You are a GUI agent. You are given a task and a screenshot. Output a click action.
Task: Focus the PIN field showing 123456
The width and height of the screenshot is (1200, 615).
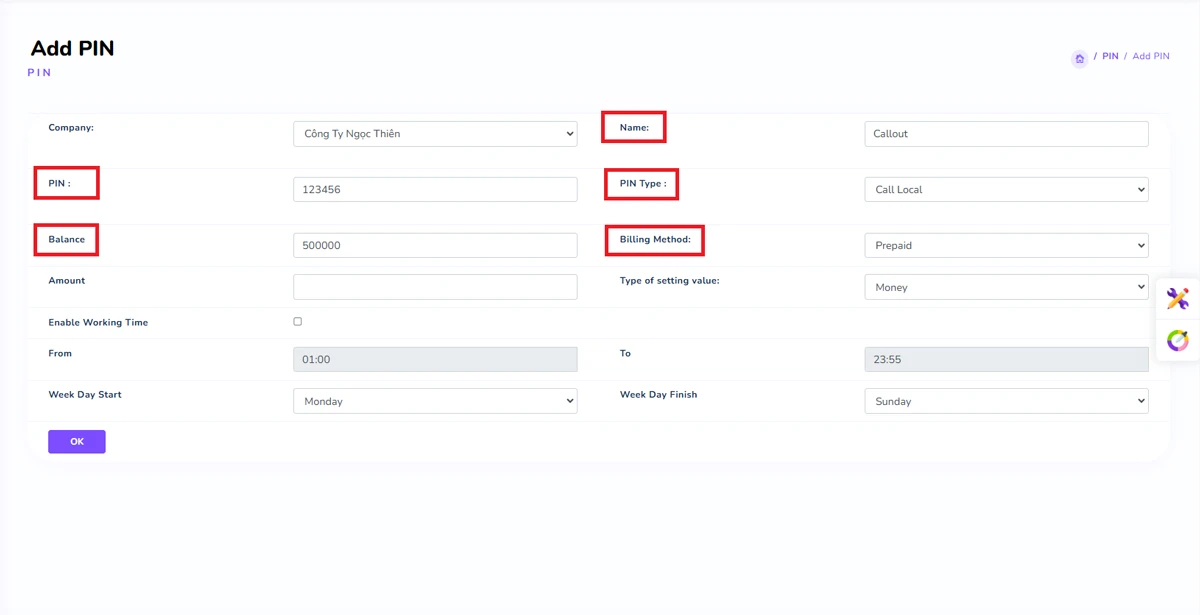(435, 190)
